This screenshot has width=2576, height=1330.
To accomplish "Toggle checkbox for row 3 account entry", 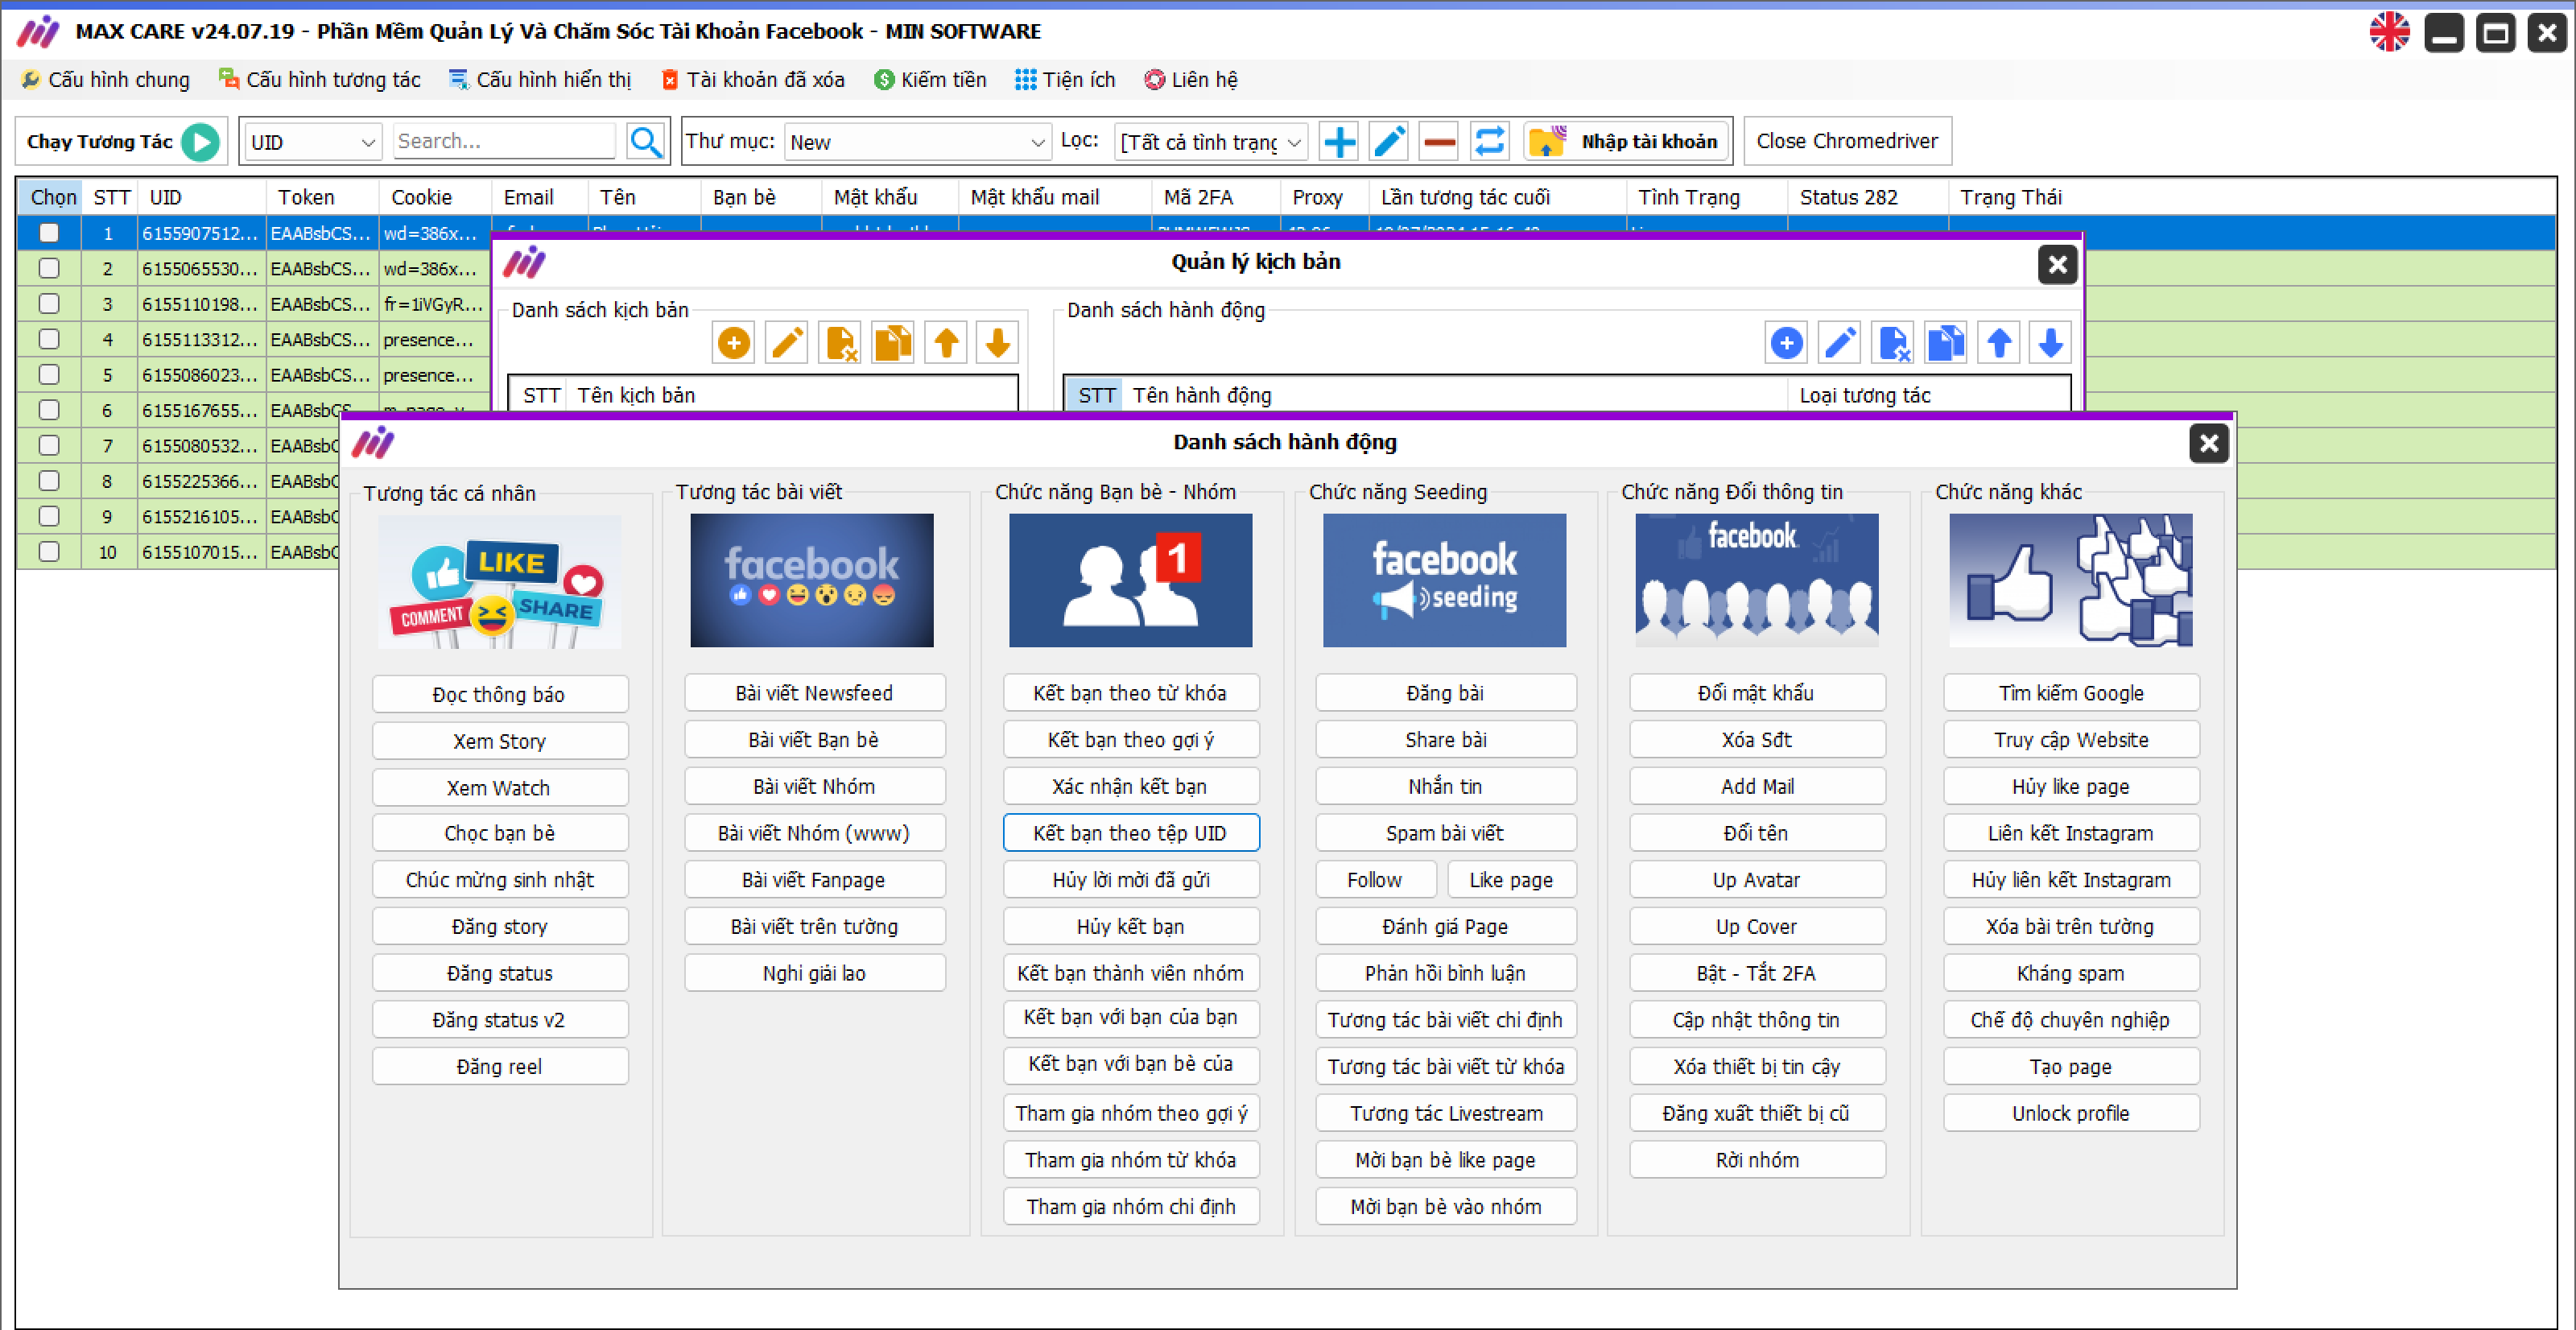I will (51, 302).
